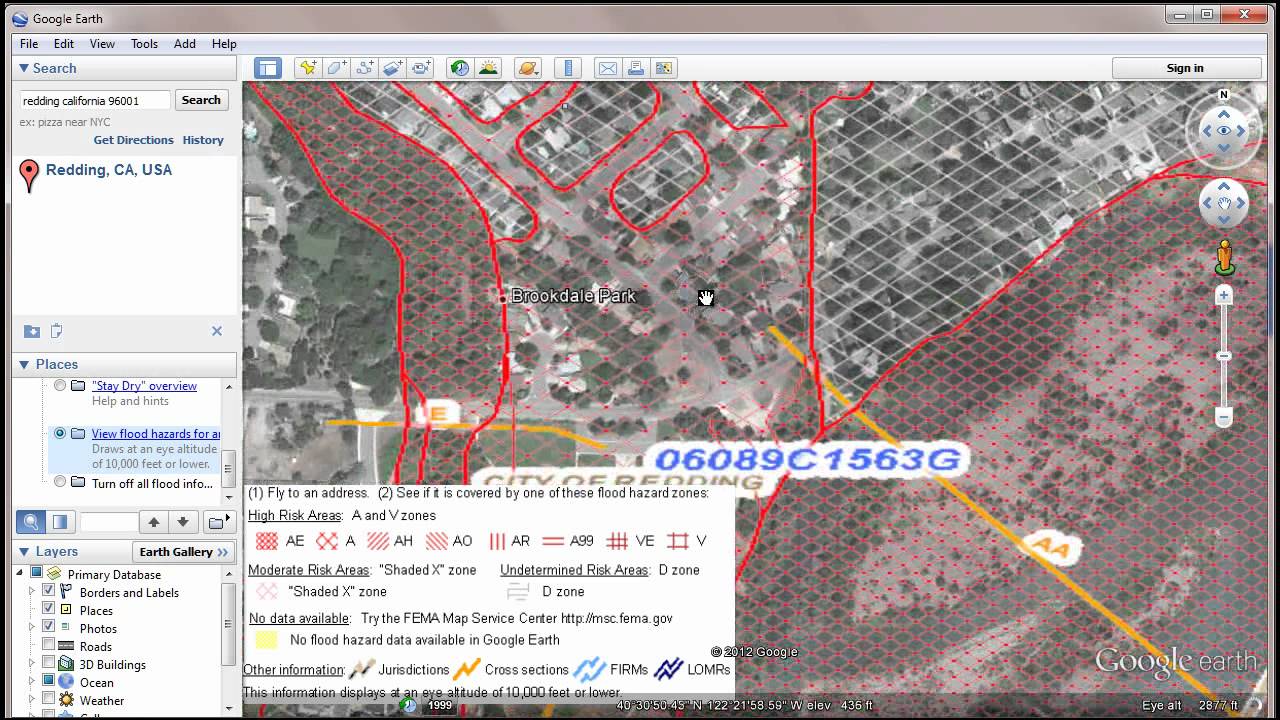Click the vertical zoom slider track

[x=1224, y=356]
